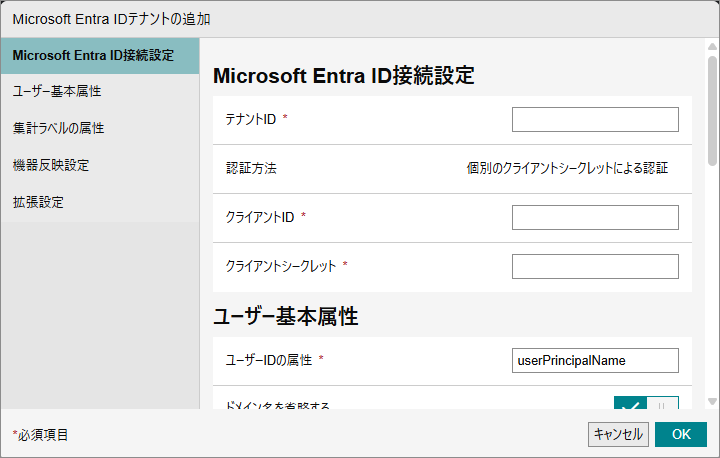Screen dimensions: 720x458
Task: Click the dialog title Microsoft Entra IDテナントの追加
Action: point(112,19)
